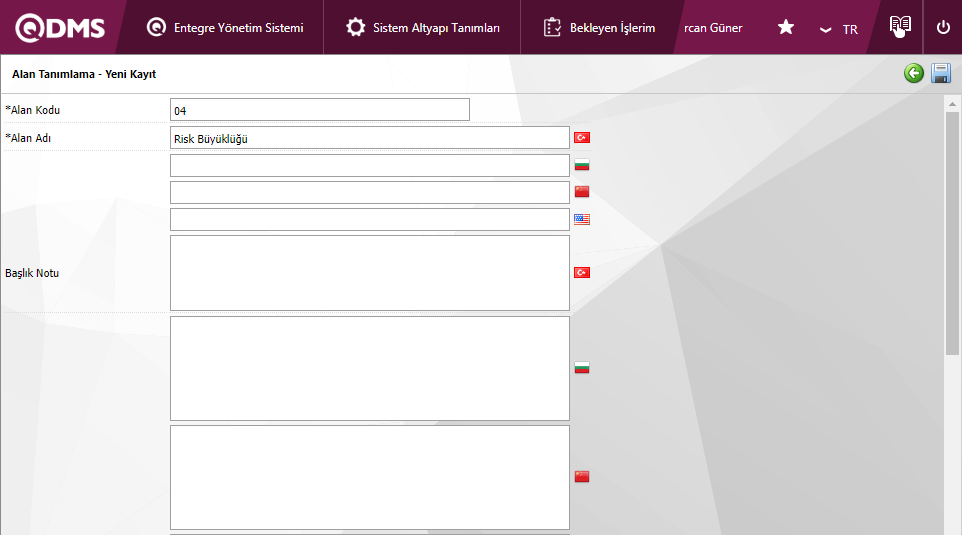Click the US flag beside the name field
The width and height of the screenshot is (962, 535).
tap(581, 219)
